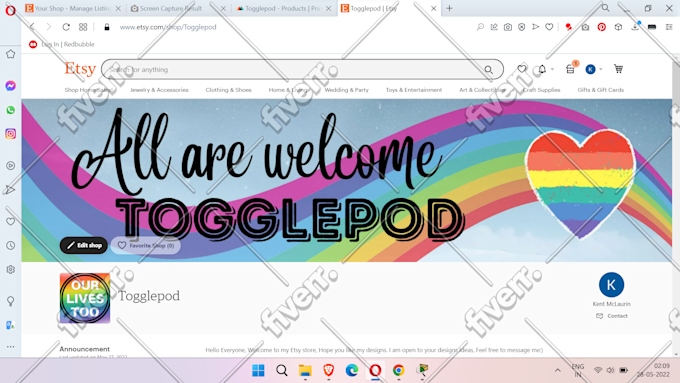The image size is (680, 383).
Task: Open the Log In | Redbubble bookmark
Action: pos(62,44)
